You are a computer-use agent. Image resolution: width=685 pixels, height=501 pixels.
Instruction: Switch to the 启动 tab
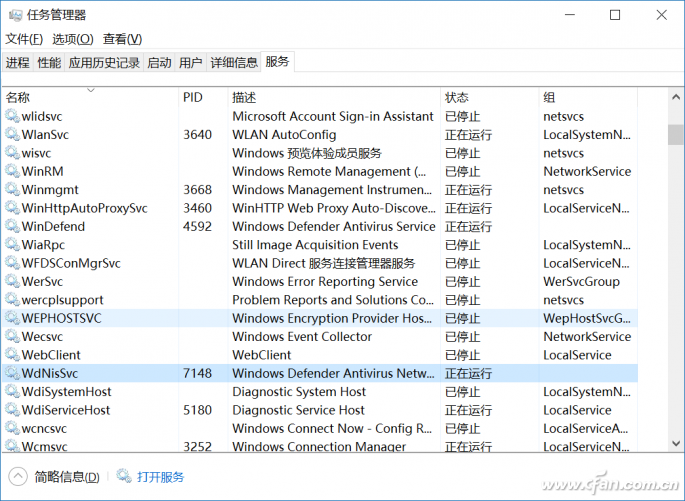(159, 62)
